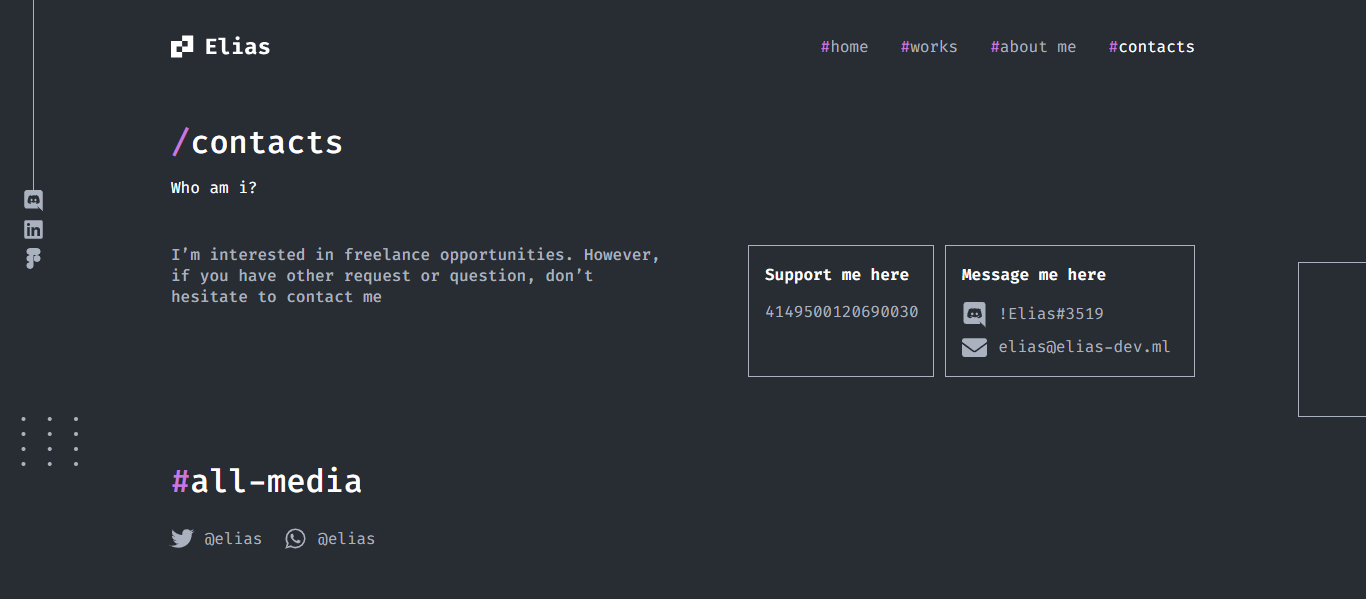1366x599 pixels.
Task: Select the card number 4149500120690030
Action: [x=841, y=312]
